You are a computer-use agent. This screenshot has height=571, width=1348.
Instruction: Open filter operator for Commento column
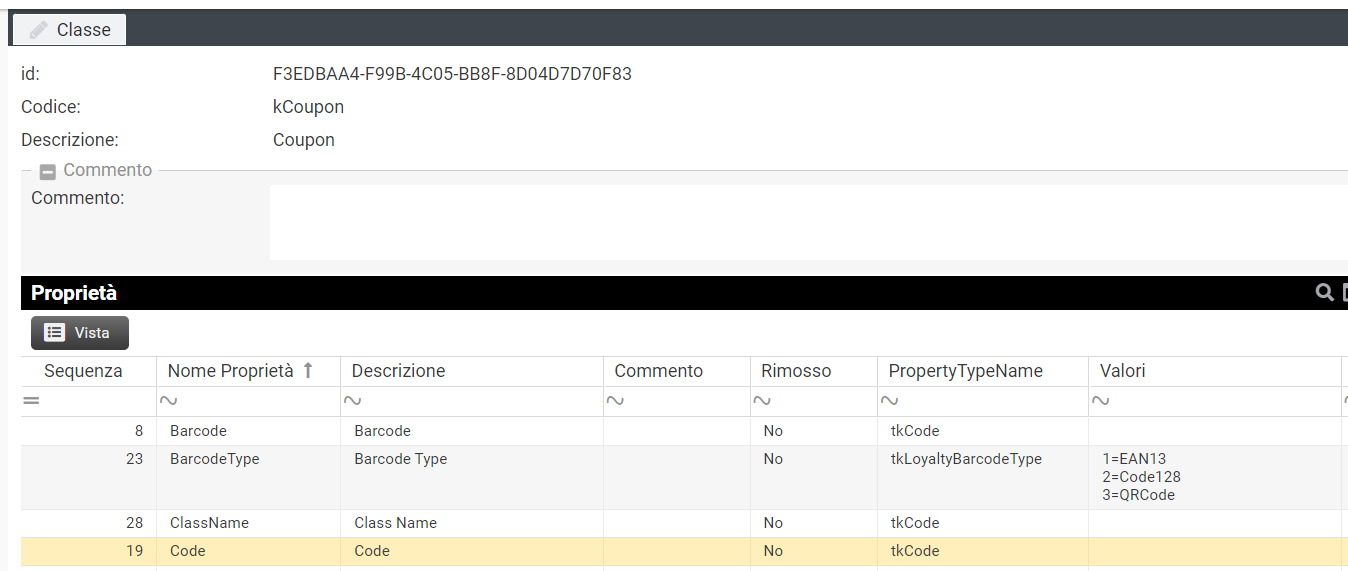click(x=615, y=401)
